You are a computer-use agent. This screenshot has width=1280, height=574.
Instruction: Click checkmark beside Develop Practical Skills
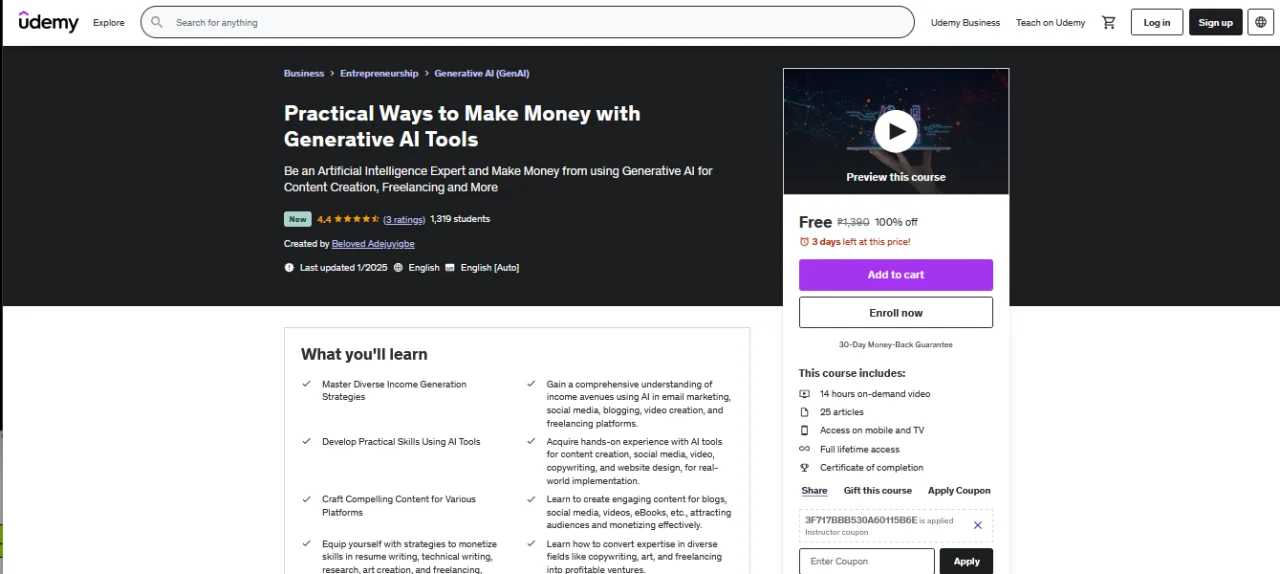click(306, 441)
